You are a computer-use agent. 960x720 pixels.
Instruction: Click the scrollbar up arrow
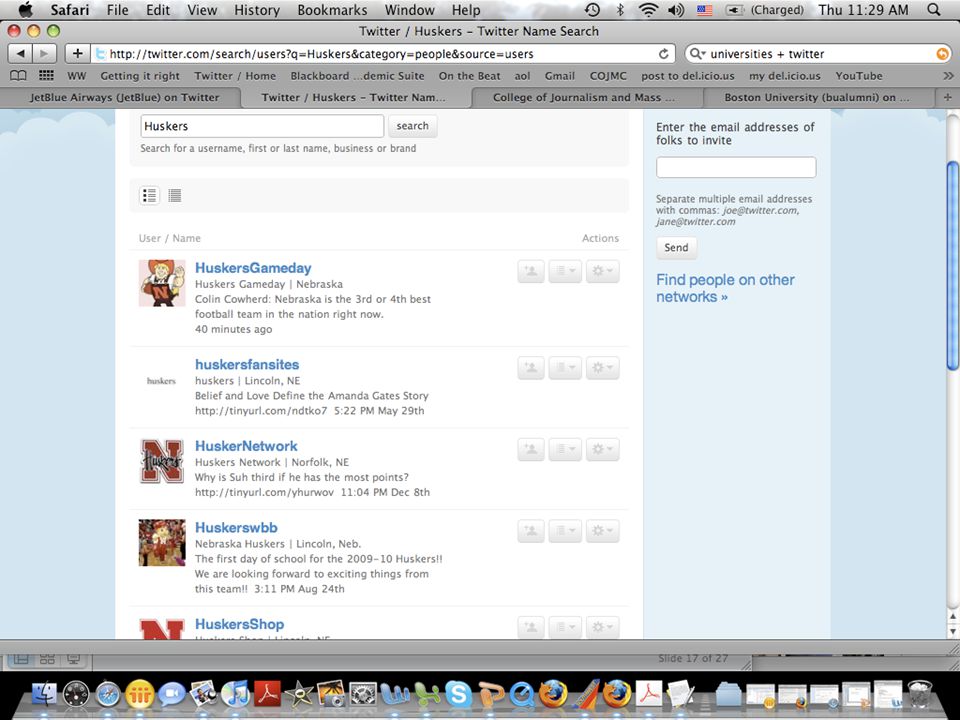[x=953, y=617]
